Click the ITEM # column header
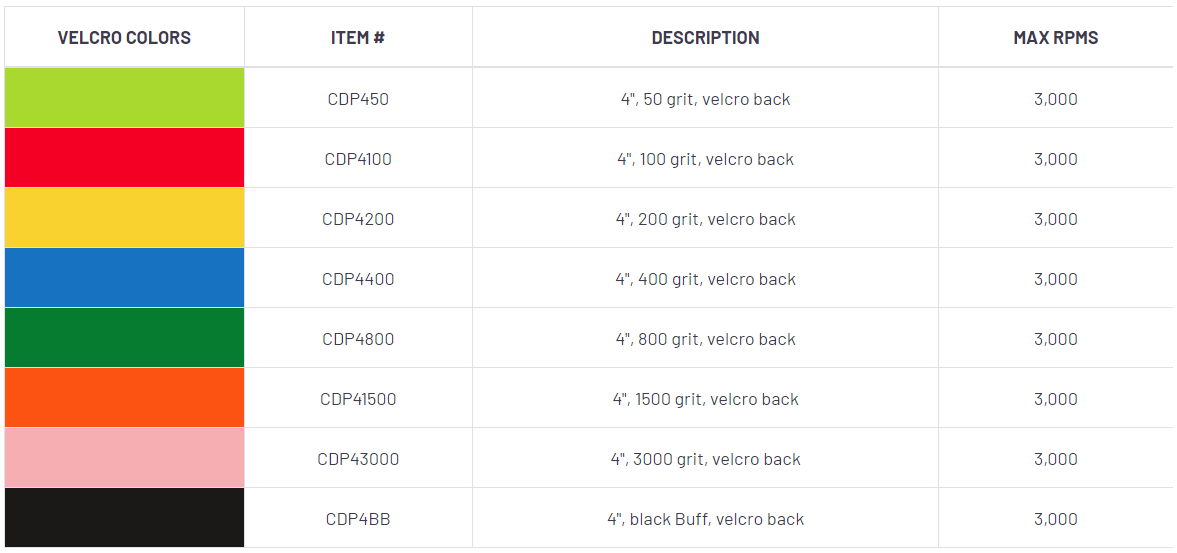Viewport: 1177px width, 553px height. 358,38
